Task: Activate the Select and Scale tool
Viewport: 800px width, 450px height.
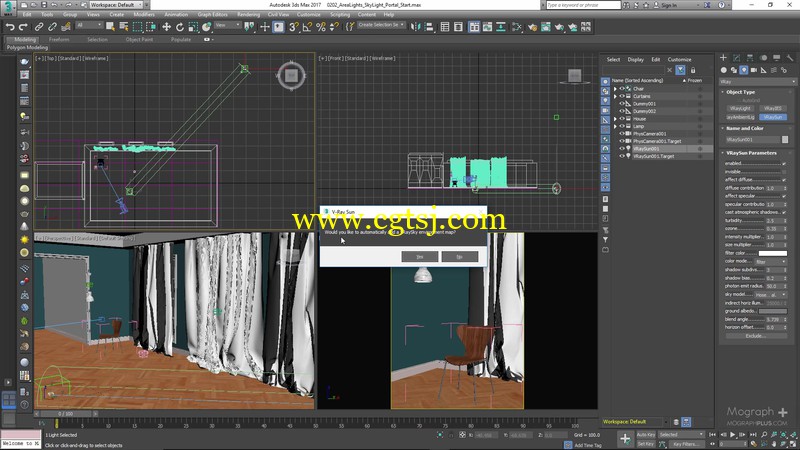Action: click(193, 27)
